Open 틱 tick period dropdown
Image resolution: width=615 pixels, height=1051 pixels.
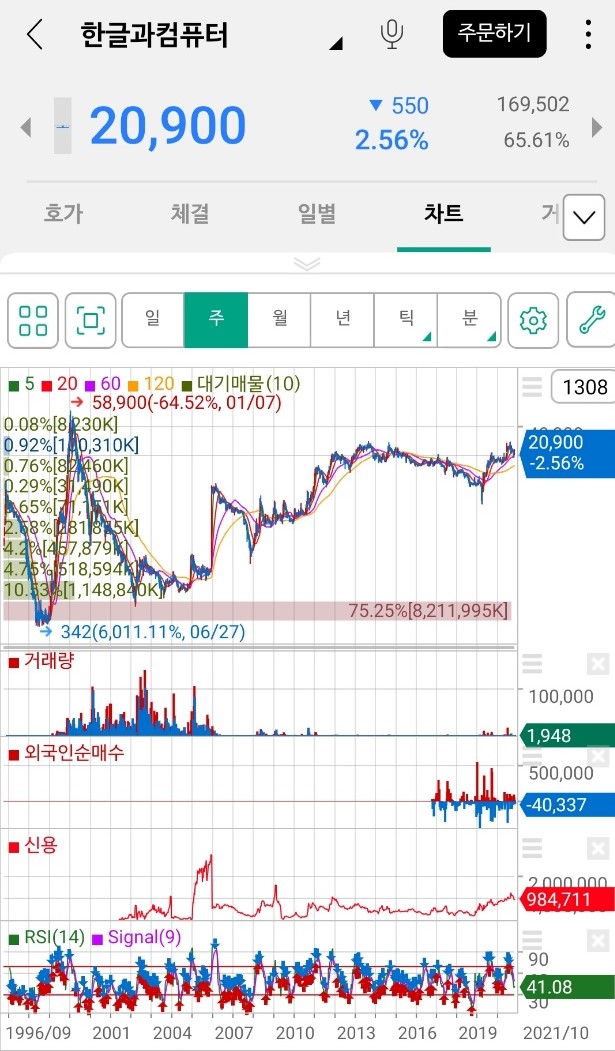[x=405, y=320]
